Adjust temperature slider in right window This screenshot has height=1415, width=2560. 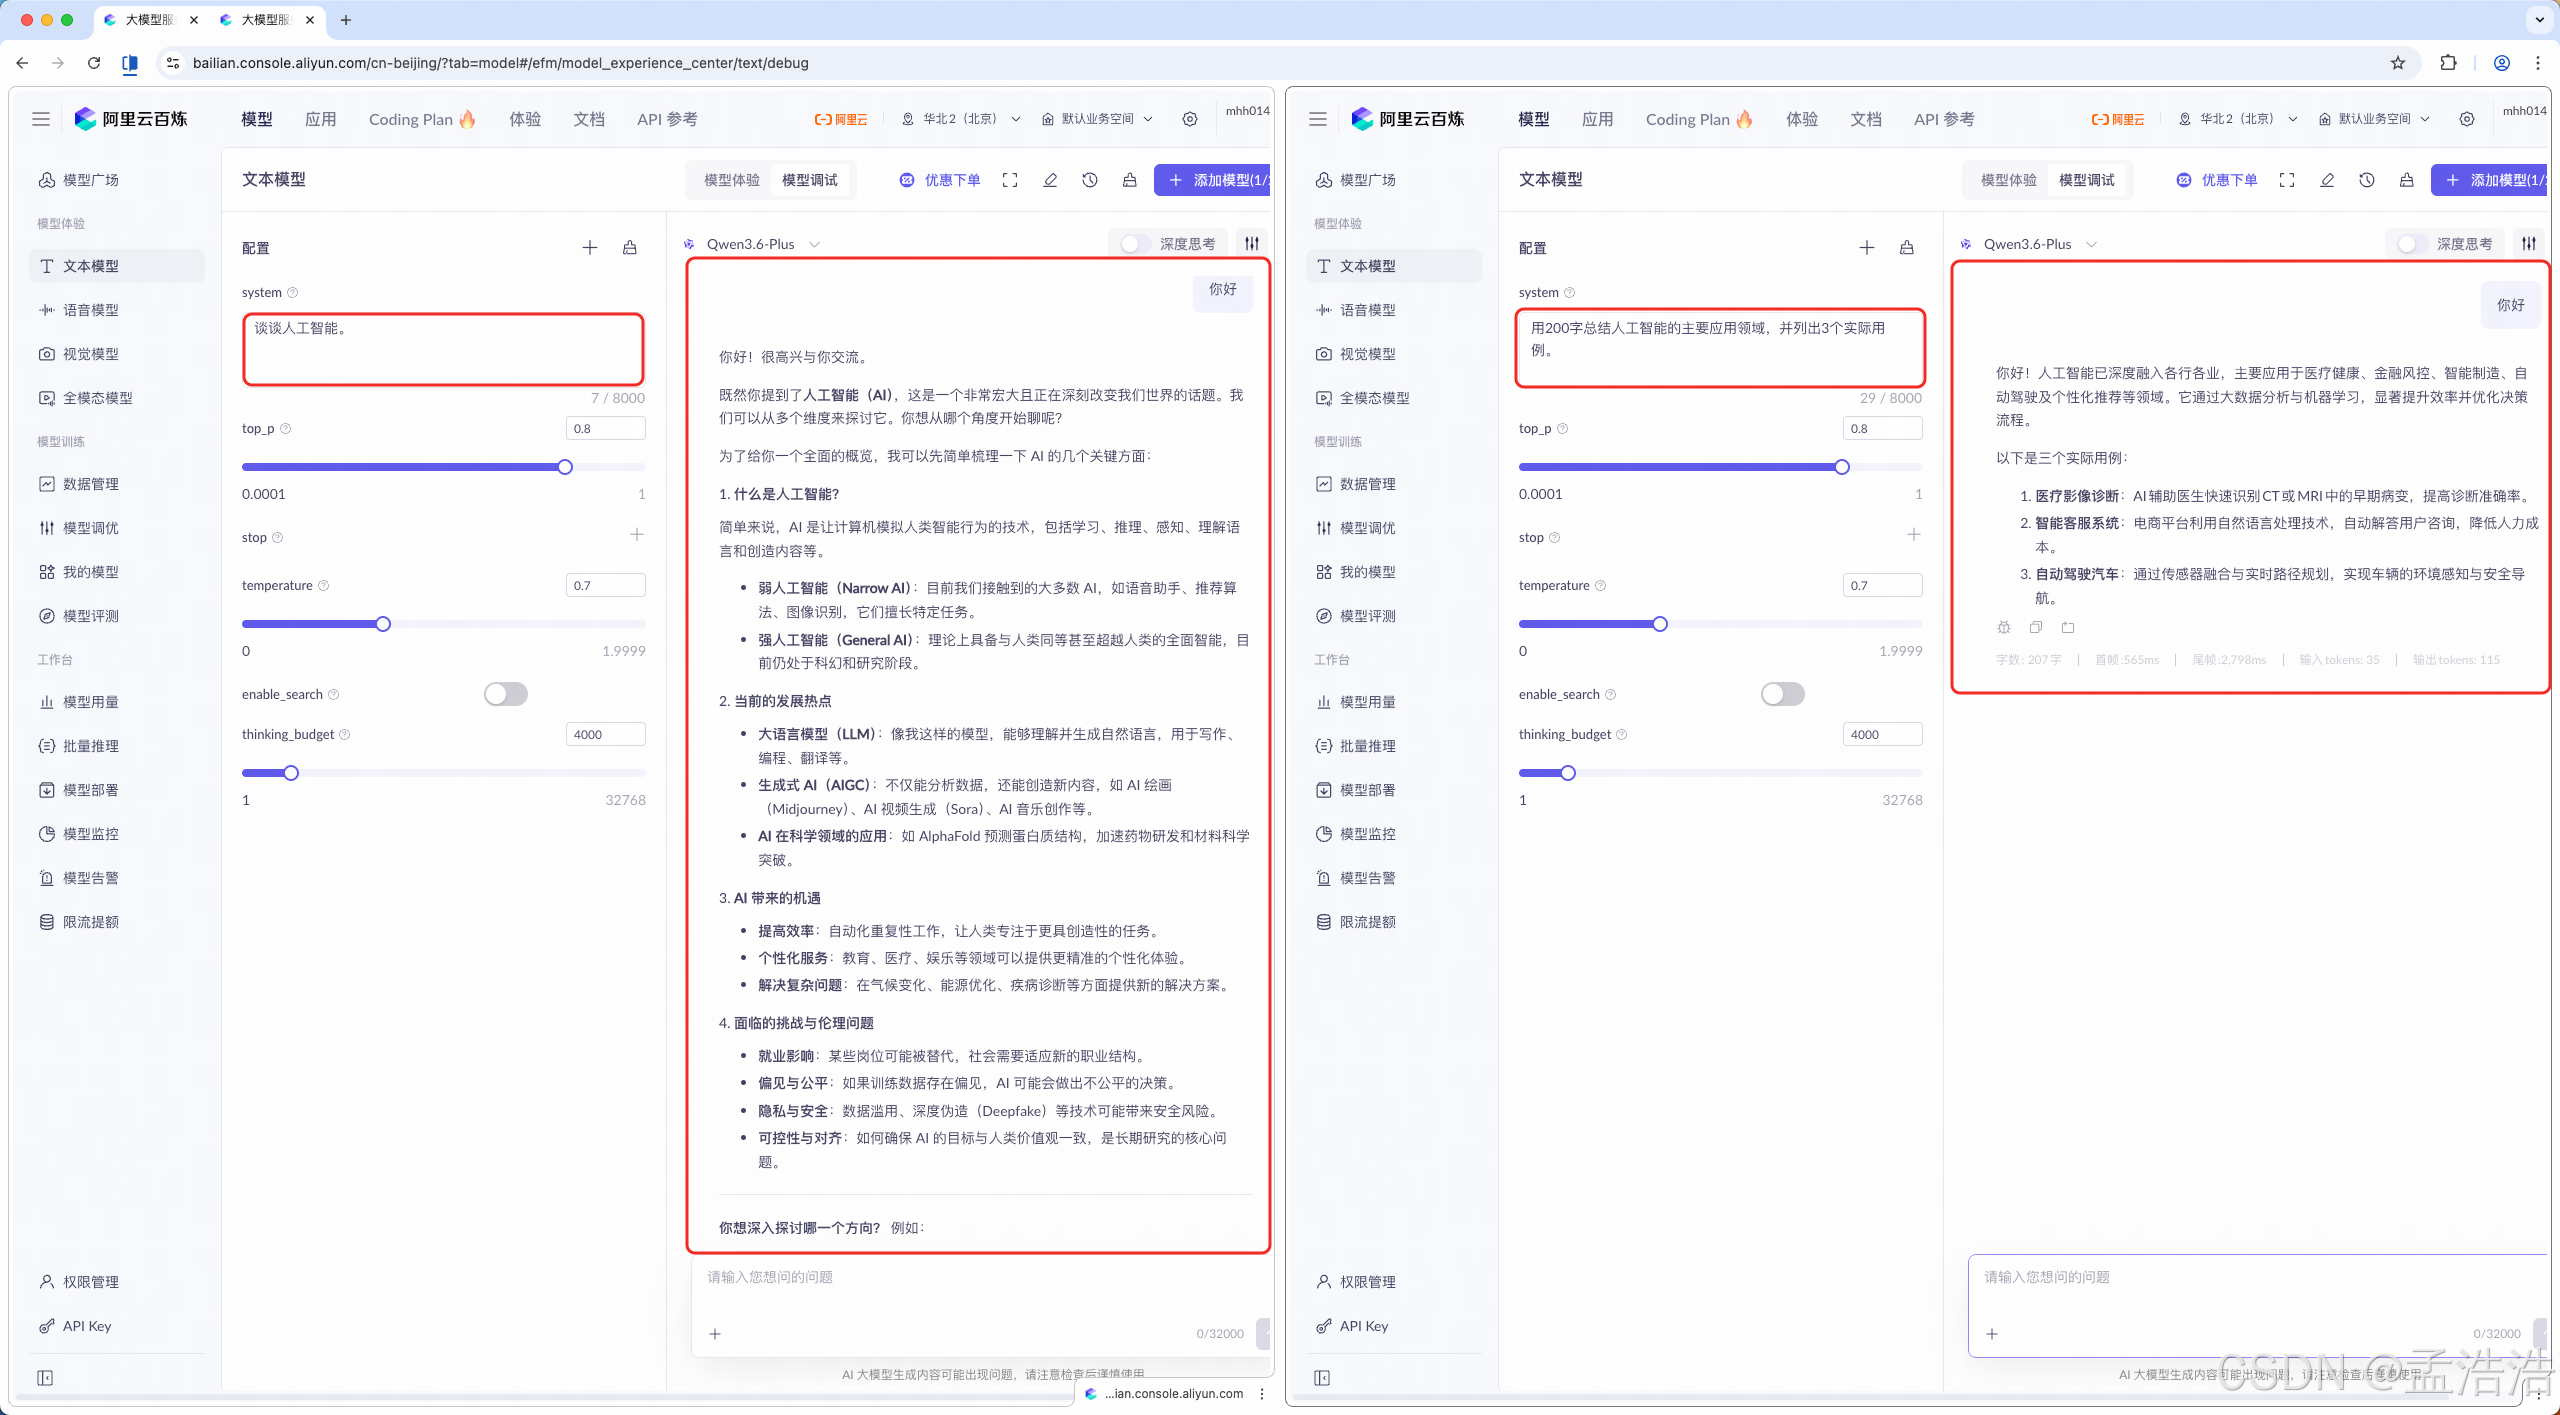1660,624
